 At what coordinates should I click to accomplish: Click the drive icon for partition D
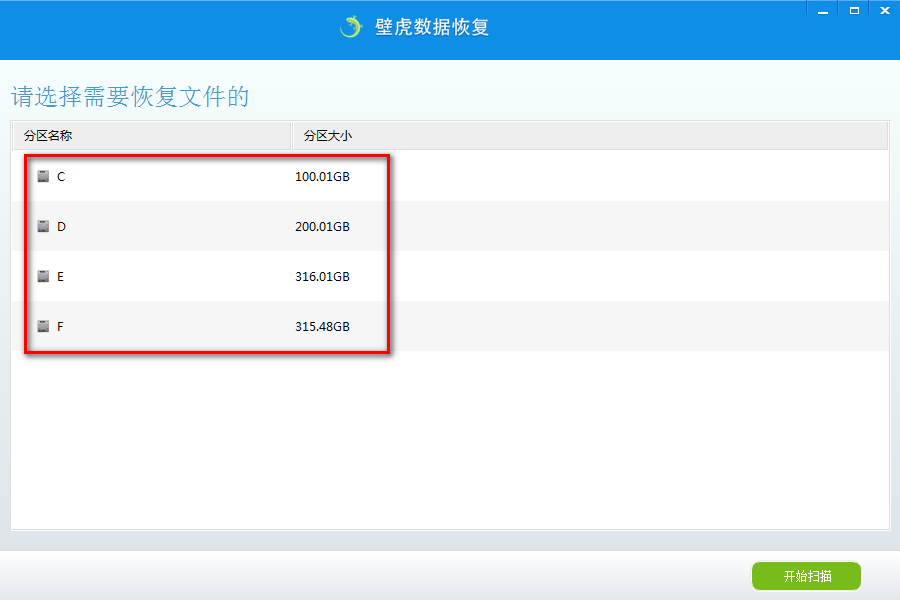point(43,226)
